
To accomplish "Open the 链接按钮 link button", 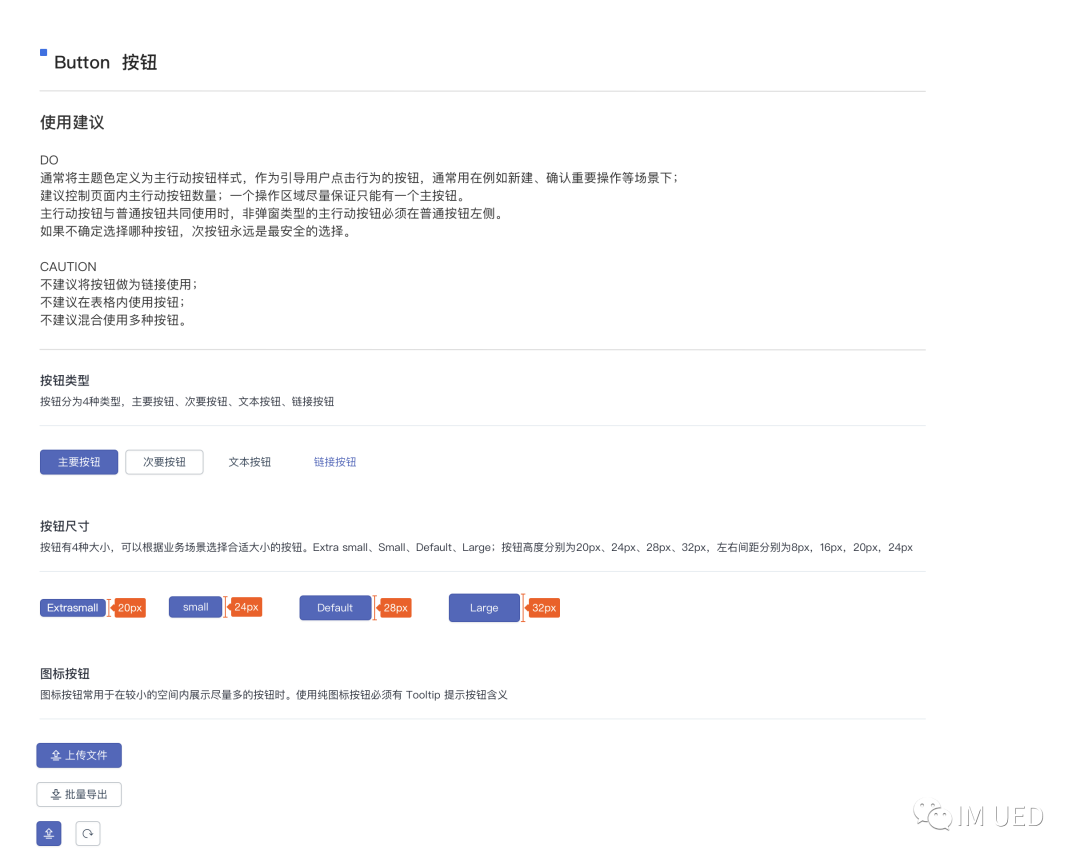I will (x=335, y=462).
